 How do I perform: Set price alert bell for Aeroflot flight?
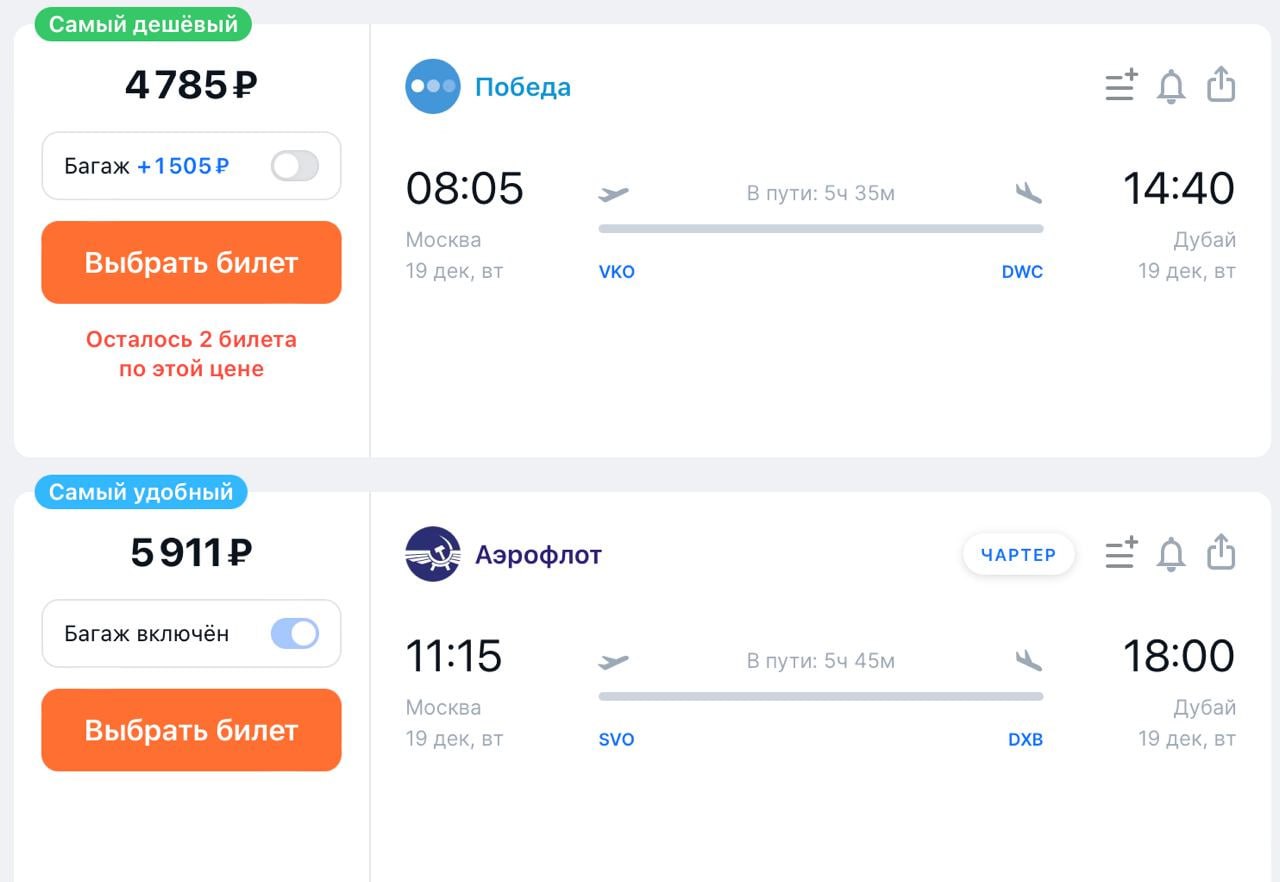(1171, 553)
